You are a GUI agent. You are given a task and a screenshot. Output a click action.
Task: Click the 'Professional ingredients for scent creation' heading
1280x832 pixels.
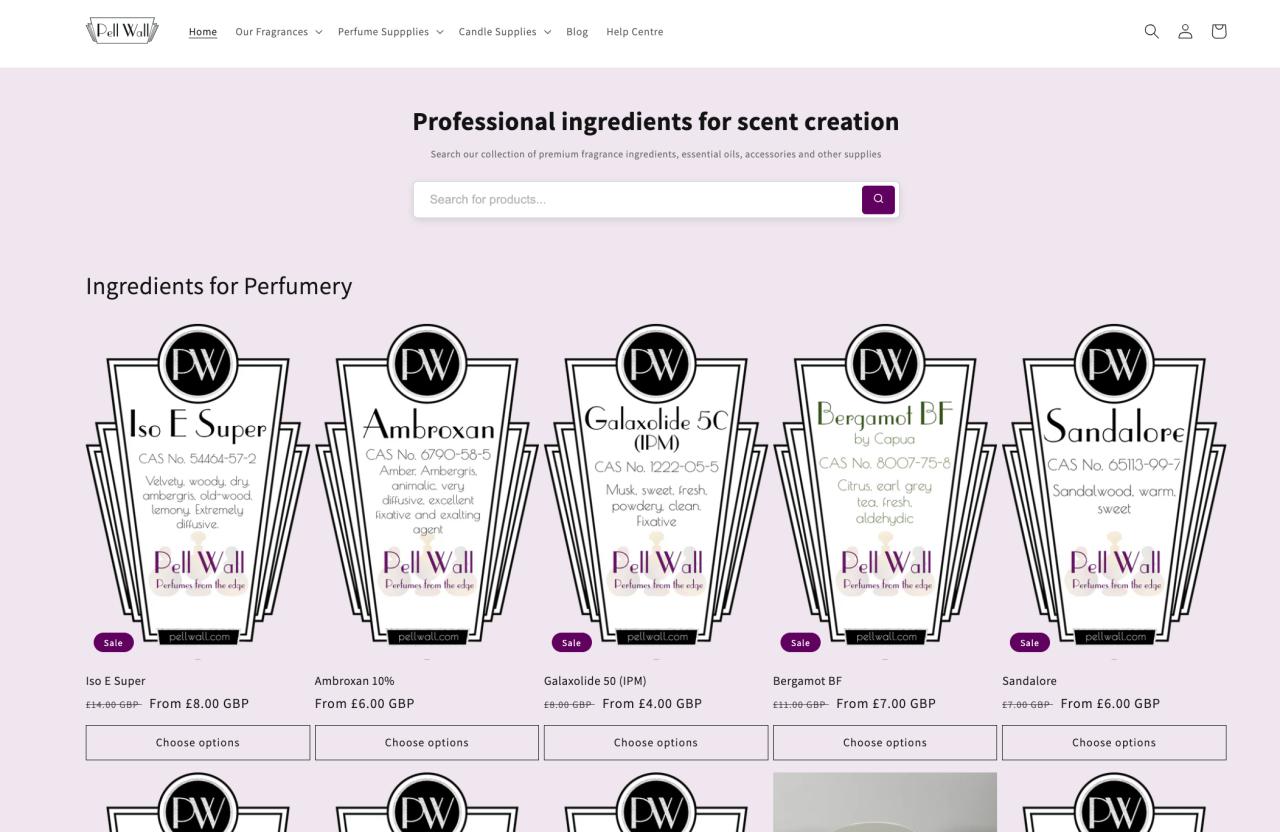(x=656, y=121)
